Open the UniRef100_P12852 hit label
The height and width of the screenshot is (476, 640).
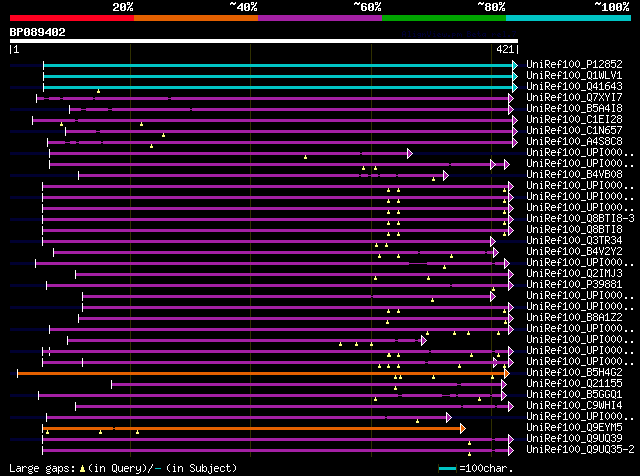[574, 65]
